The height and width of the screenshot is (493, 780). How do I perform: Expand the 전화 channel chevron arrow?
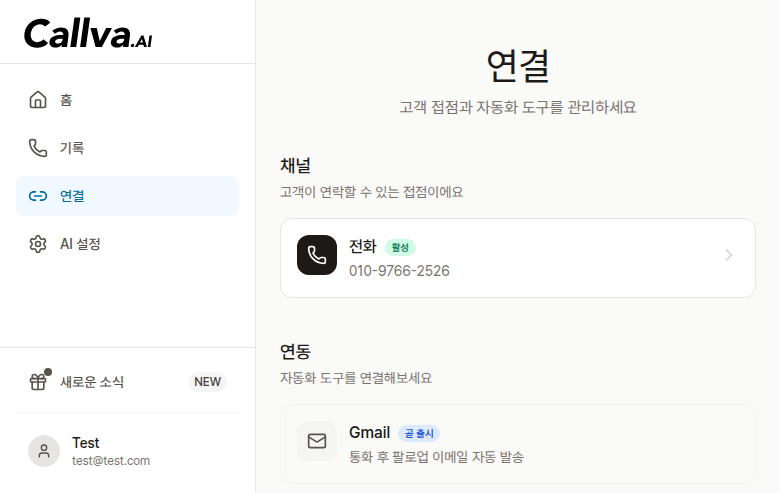[729, 255]
